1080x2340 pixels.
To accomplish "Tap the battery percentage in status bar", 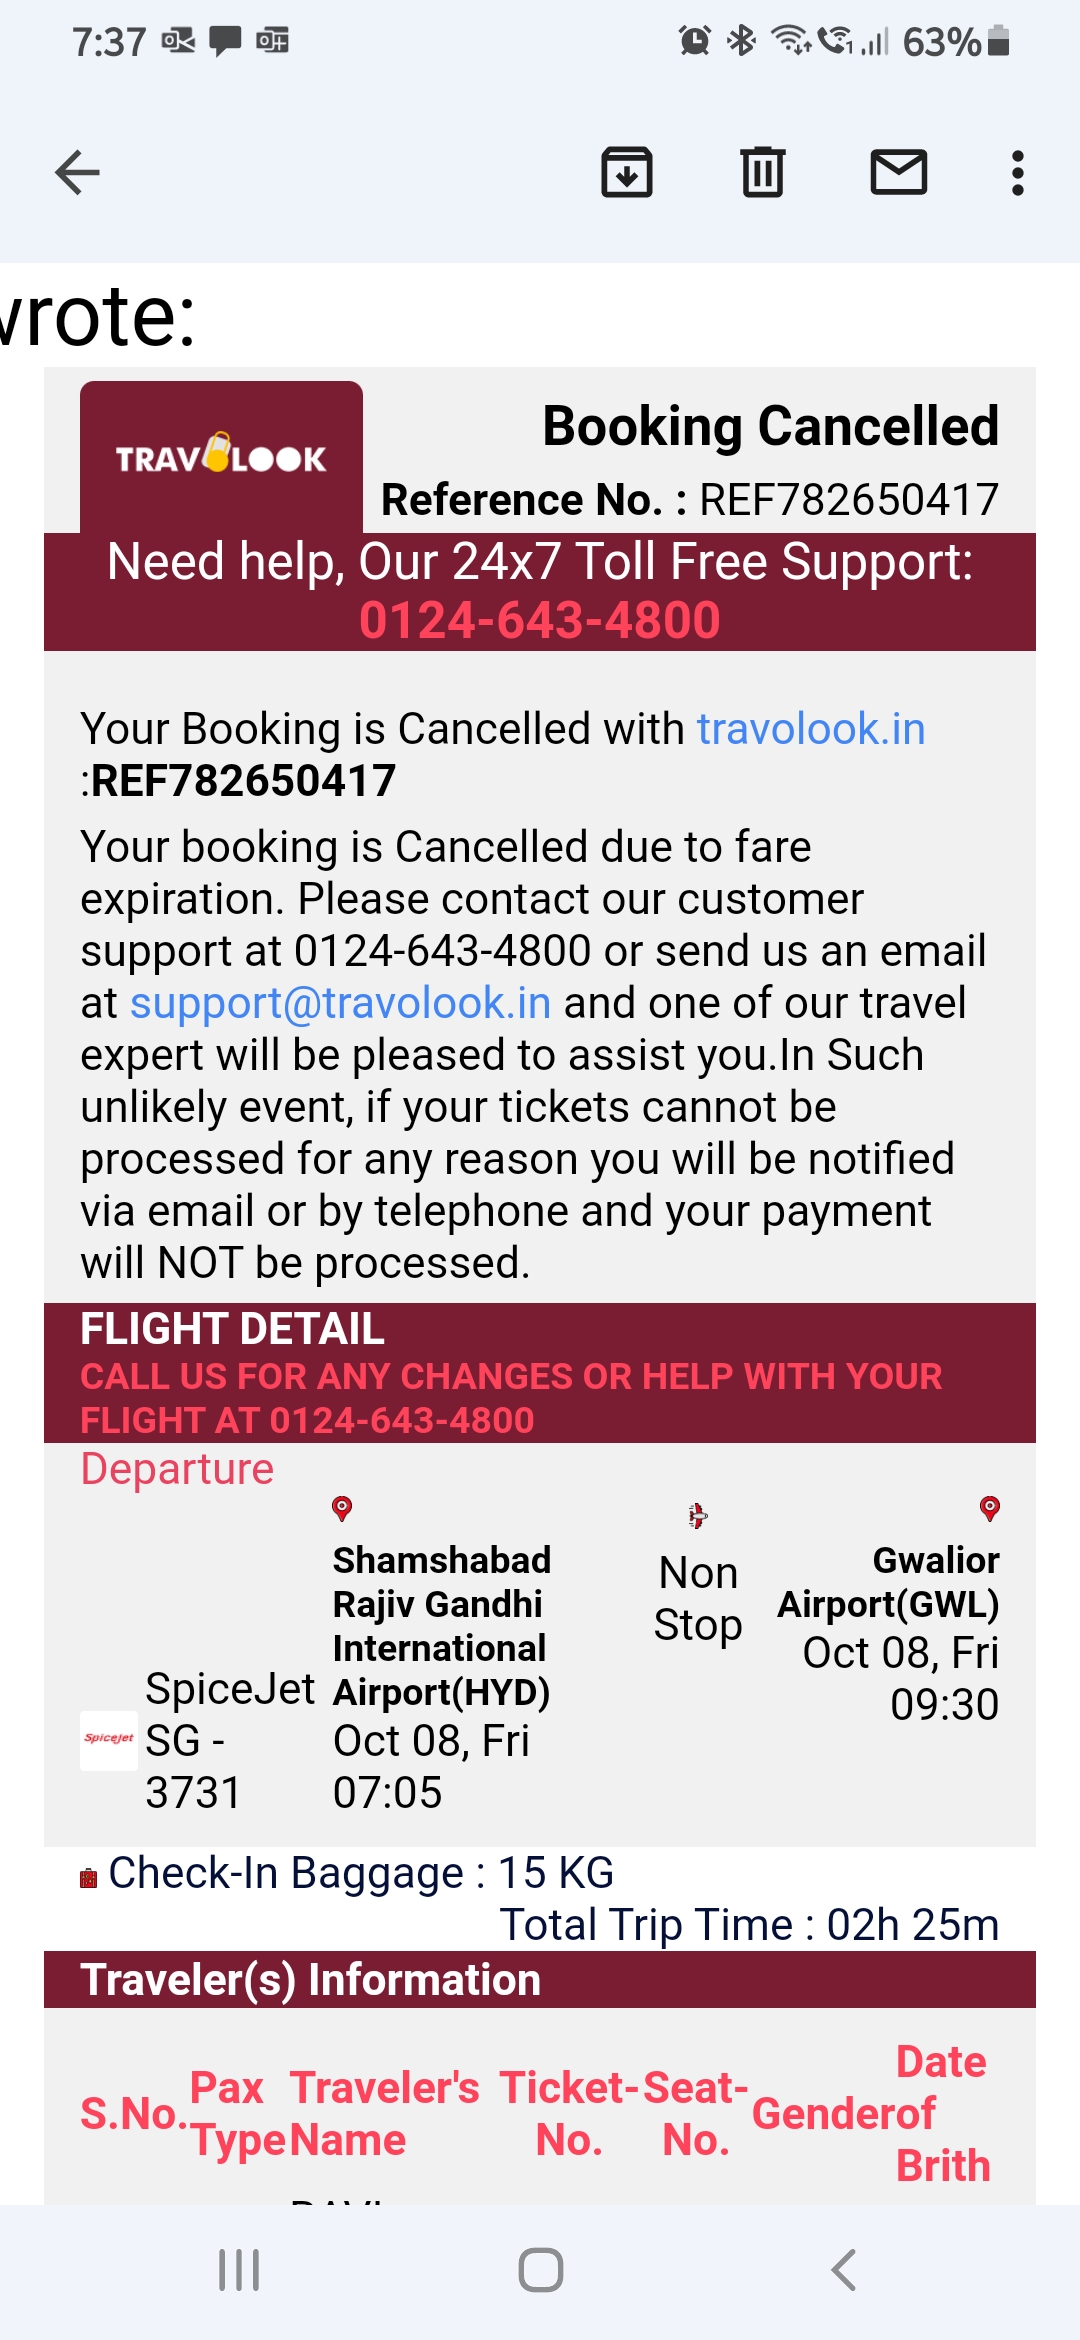I will pos(941,42).
